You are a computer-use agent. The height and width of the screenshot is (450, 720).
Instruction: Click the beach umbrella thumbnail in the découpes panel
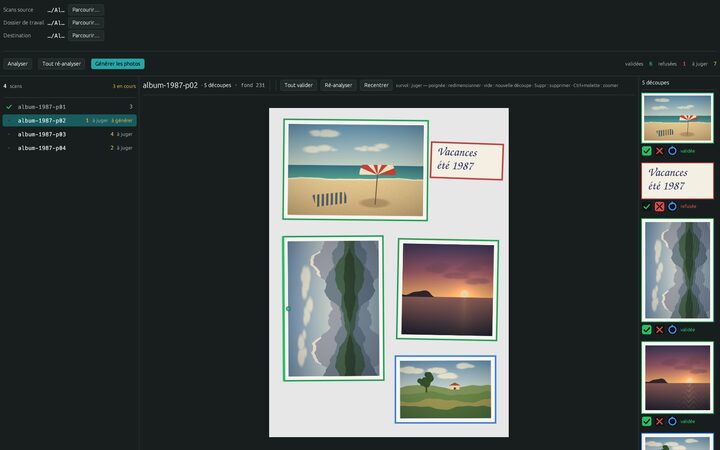tap(677, 118)
